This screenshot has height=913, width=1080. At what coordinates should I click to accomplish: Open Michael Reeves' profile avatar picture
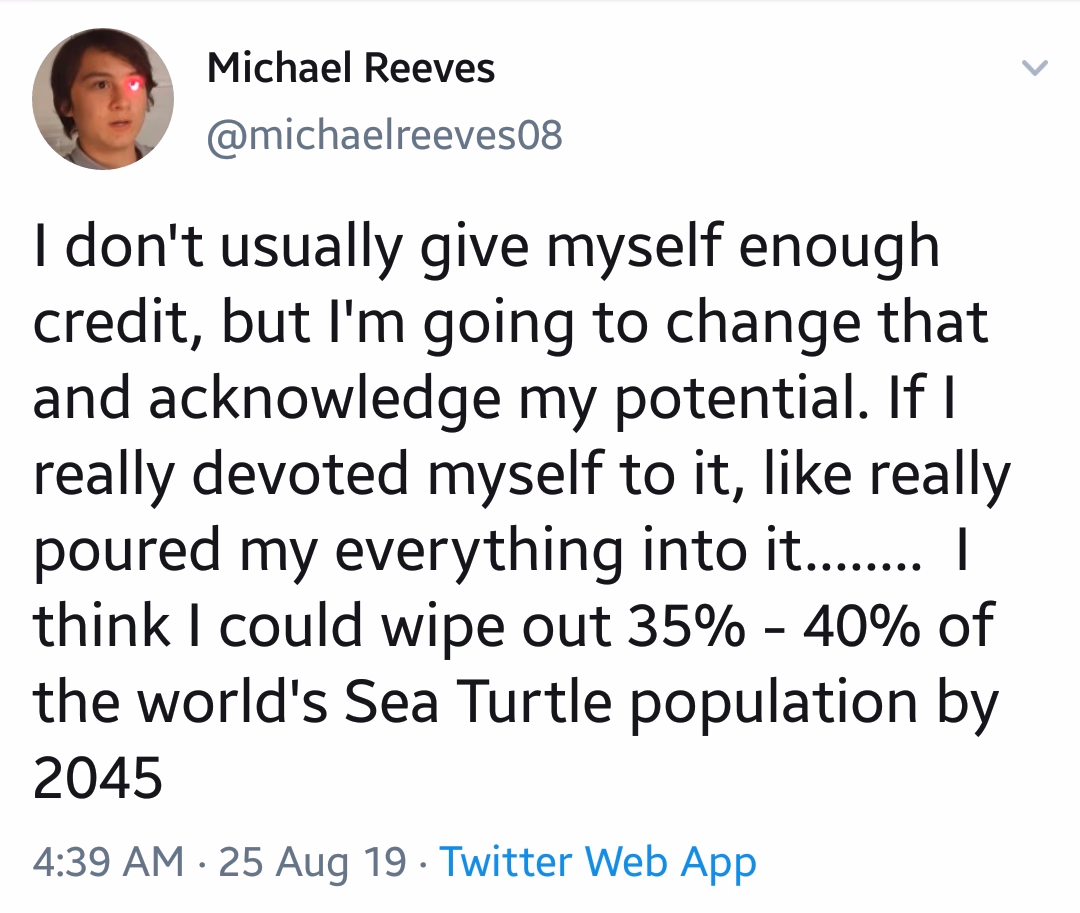tap(103, 99)
